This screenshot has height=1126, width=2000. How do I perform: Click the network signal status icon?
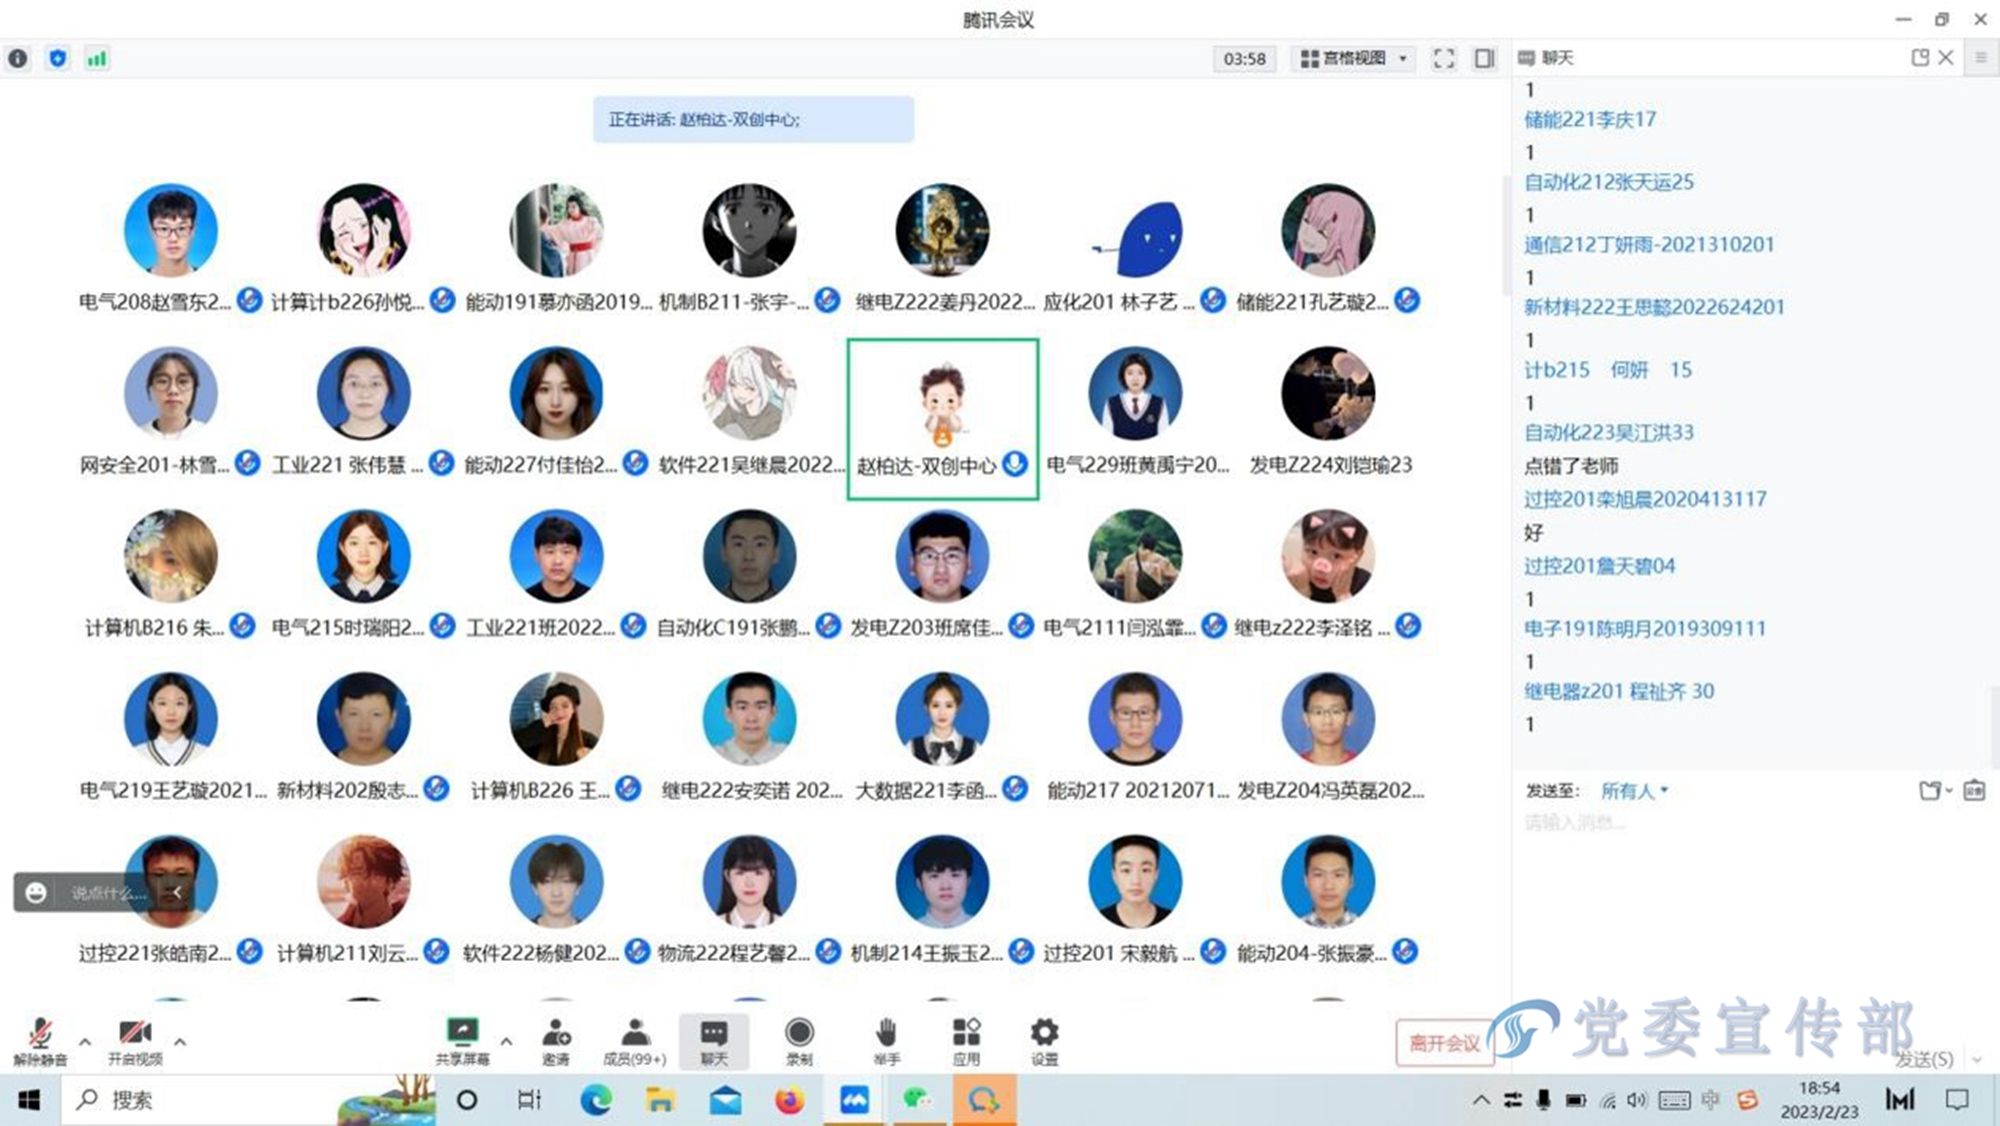pyautogui.click(x=96, y=58)
